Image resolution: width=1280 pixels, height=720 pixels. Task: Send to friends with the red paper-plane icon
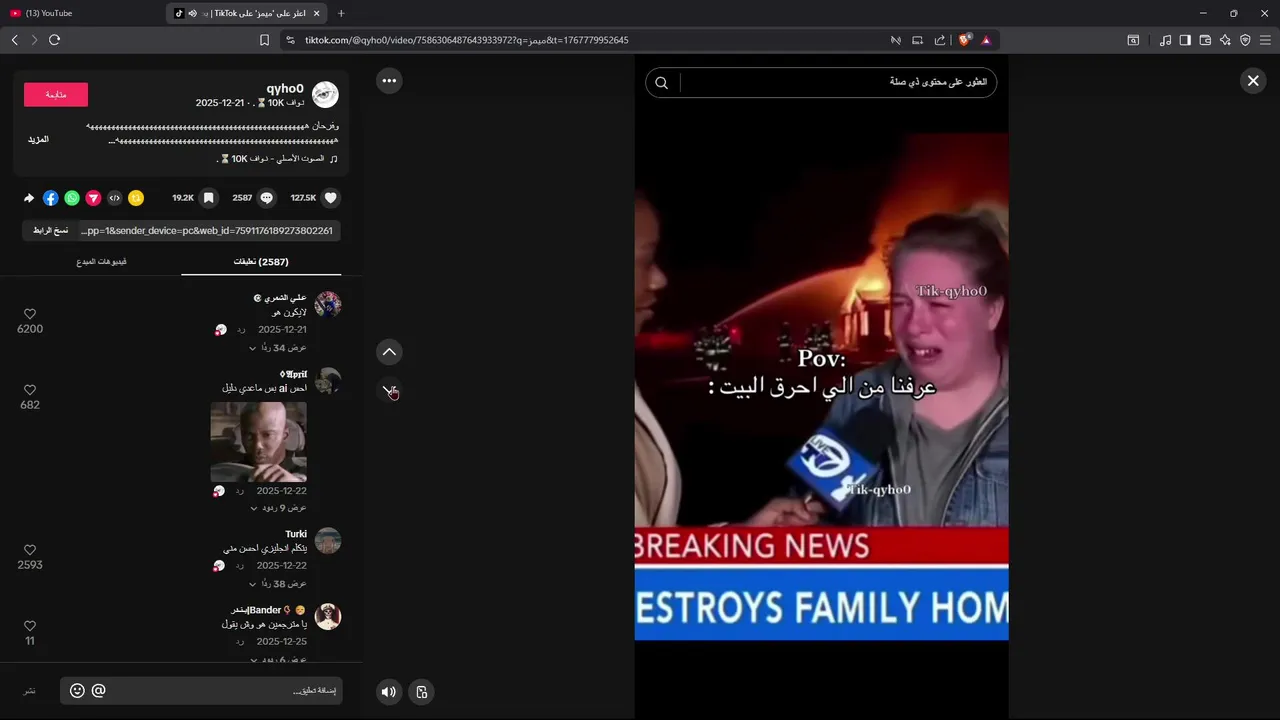93,198
